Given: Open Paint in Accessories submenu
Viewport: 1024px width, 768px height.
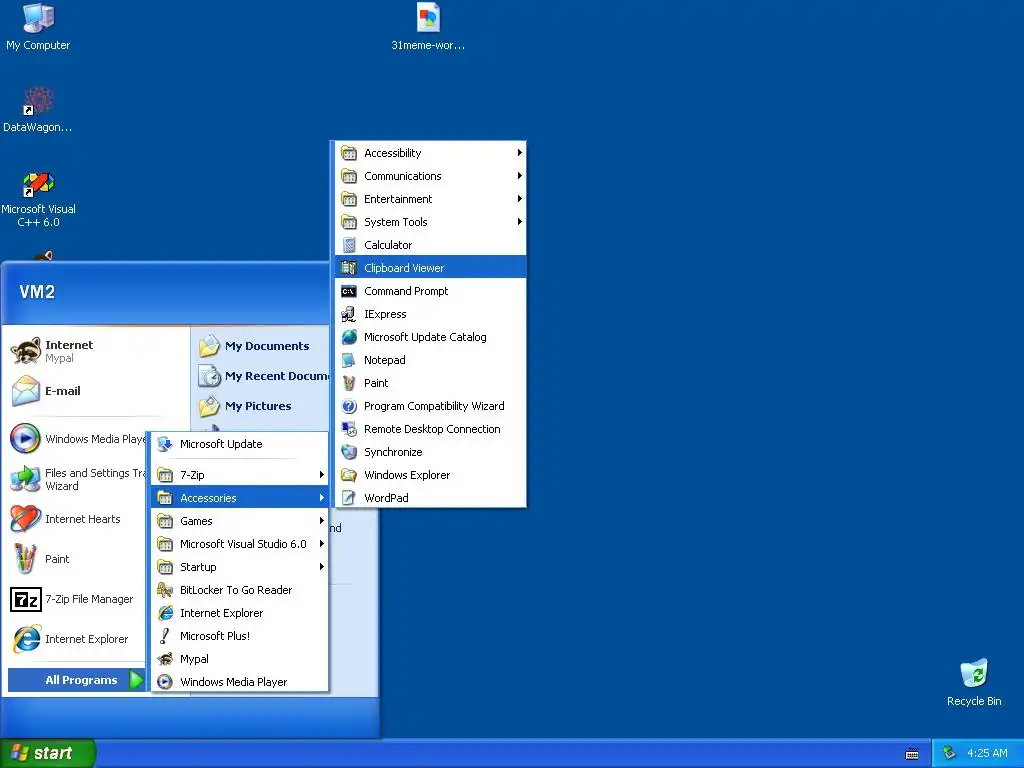Looking at the screenshot, I should tap(430, 383).
